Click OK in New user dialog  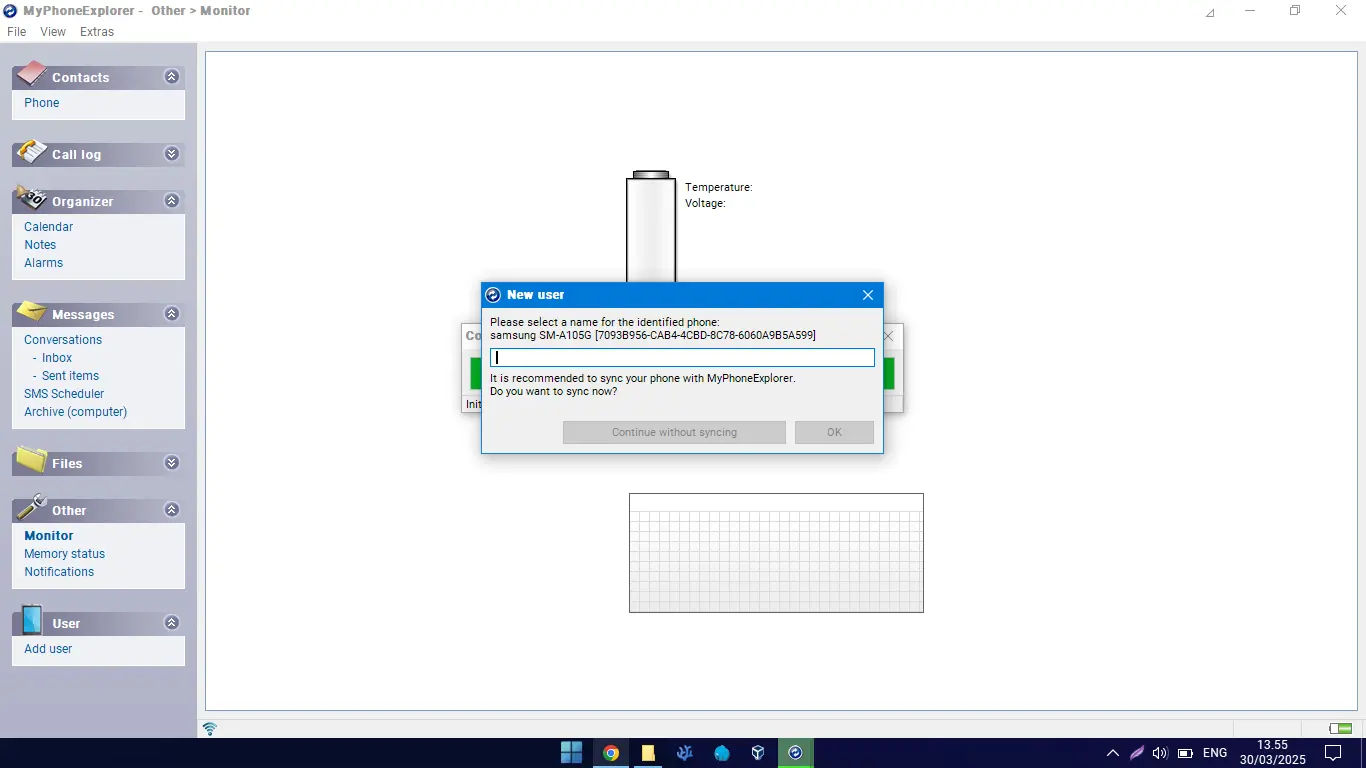(834, 432)
